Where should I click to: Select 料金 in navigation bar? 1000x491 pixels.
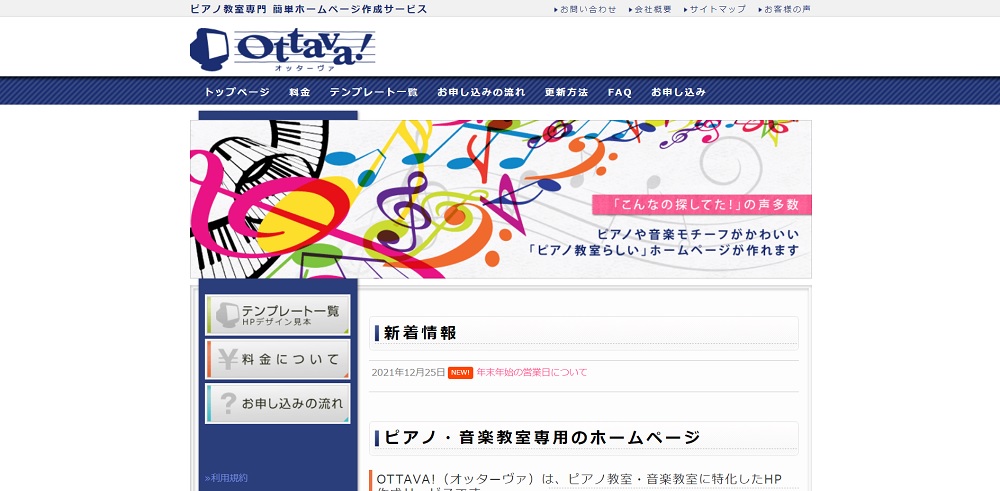point(300,92)
